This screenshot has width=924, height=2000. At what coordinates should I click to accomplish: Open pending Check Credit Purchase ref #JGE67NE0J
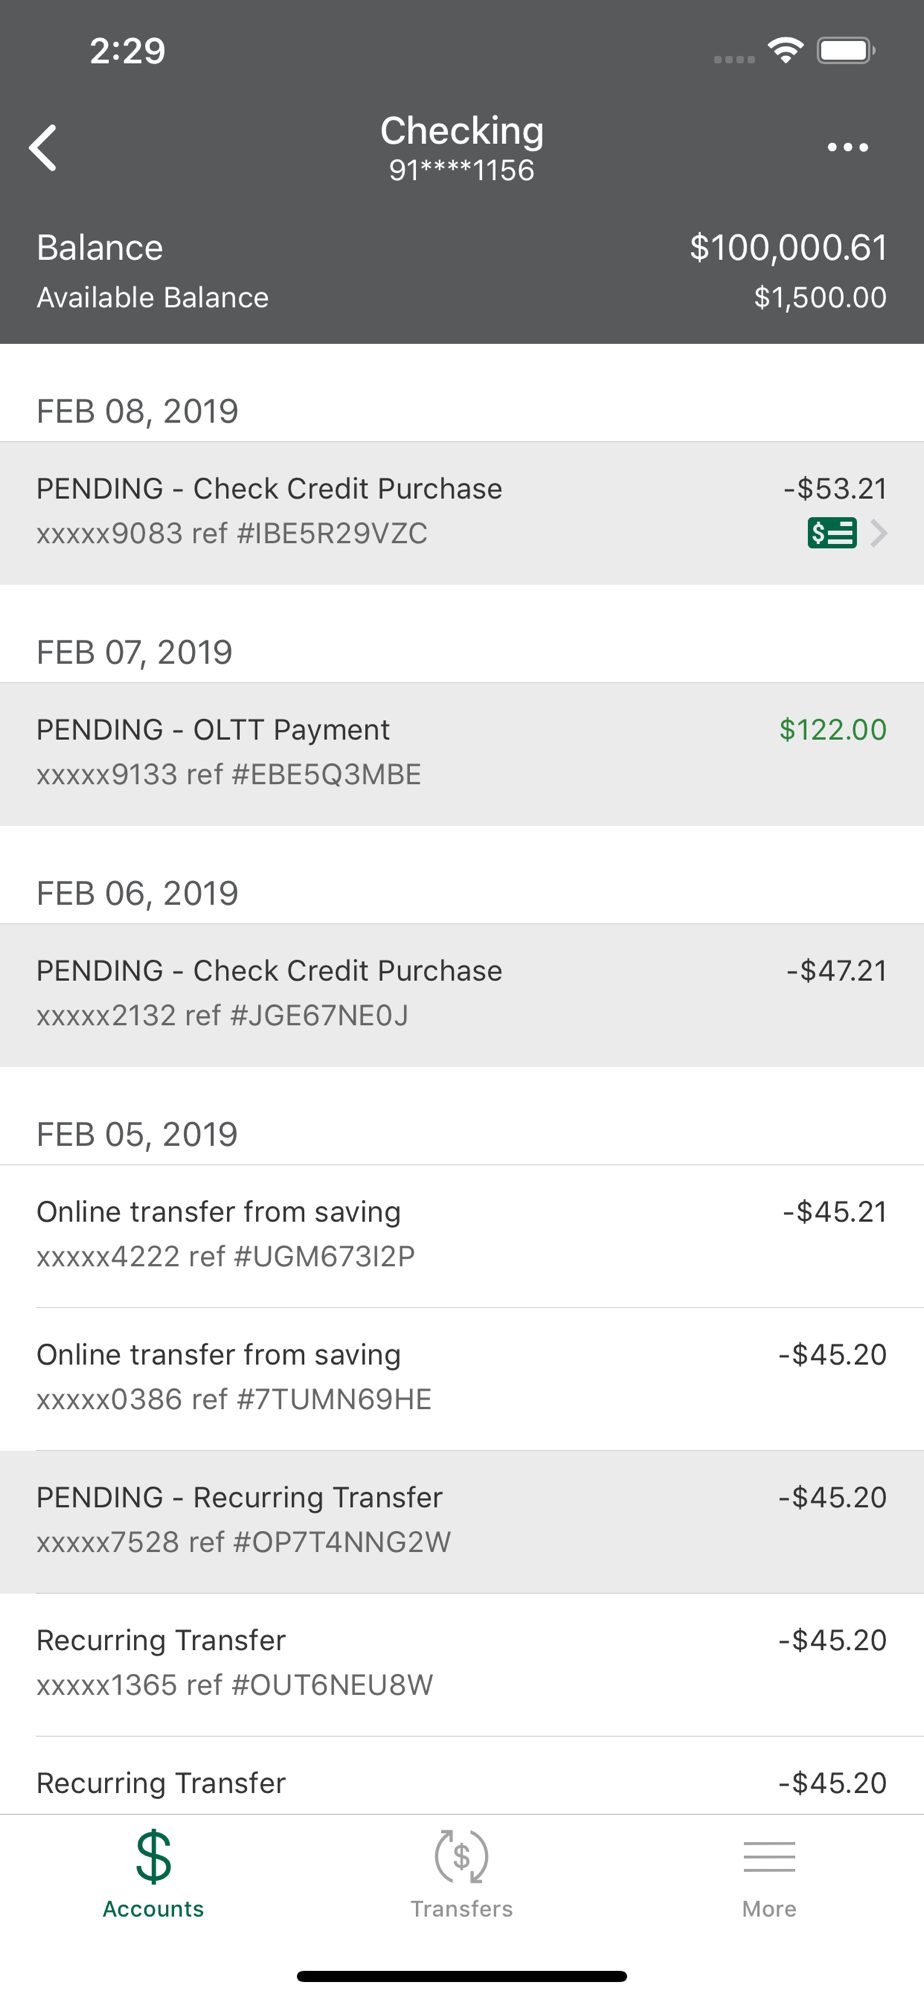[462, 995]
